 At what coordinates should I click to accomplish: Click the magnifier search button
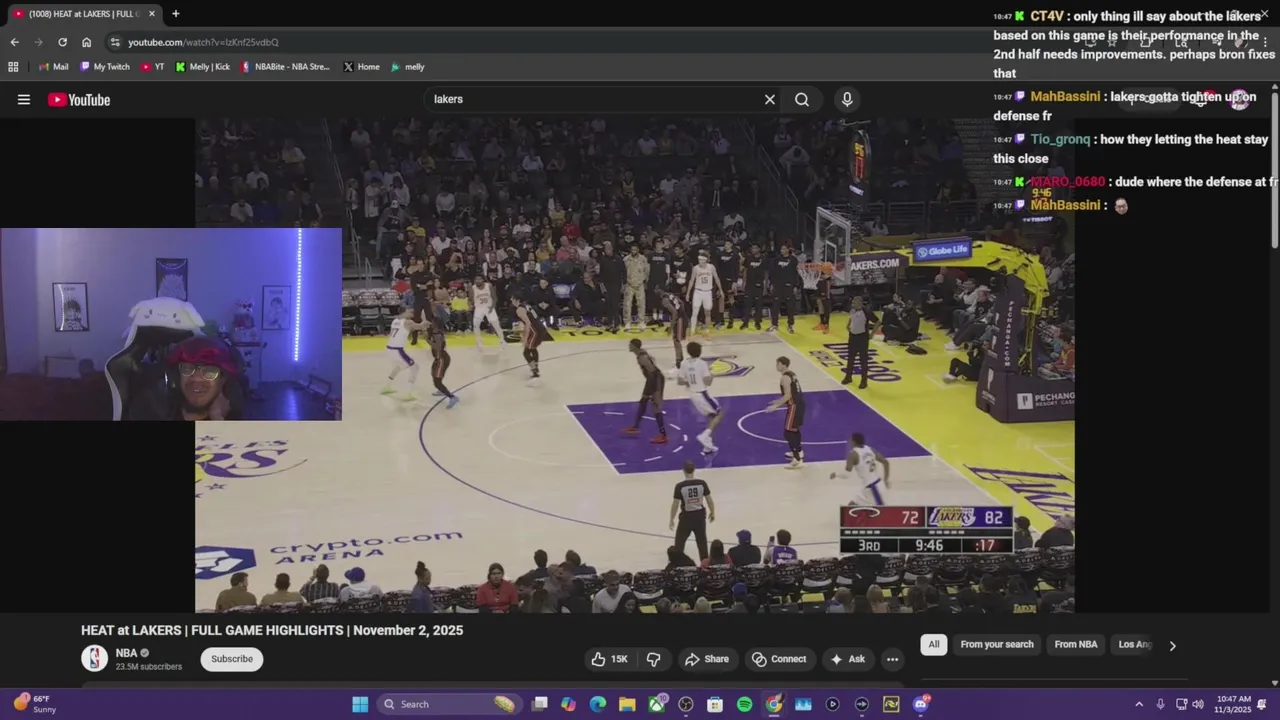tap(802, 99)
